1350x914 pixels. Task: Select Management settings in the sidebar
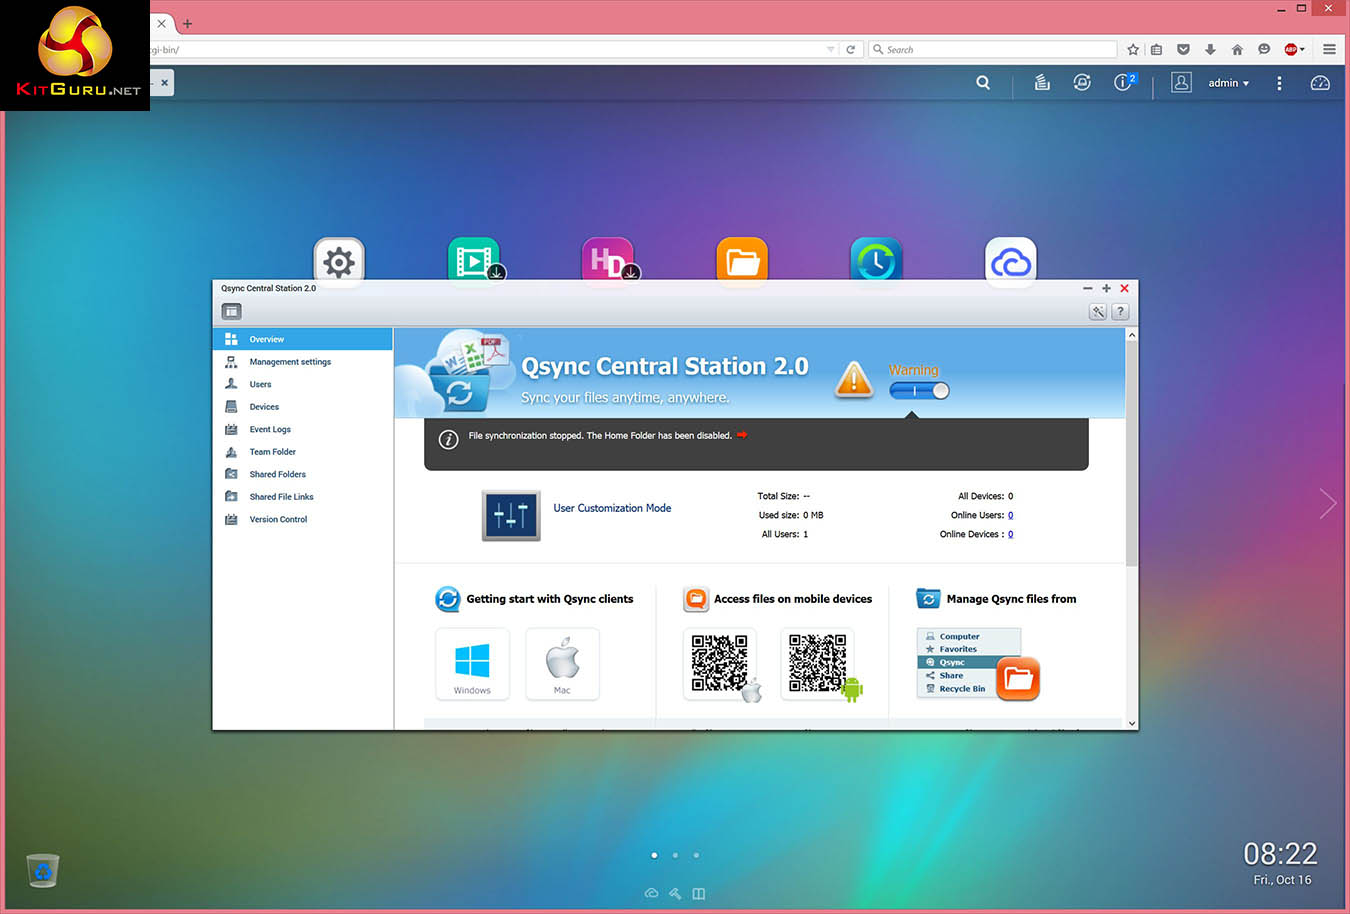tap(290, 362)
